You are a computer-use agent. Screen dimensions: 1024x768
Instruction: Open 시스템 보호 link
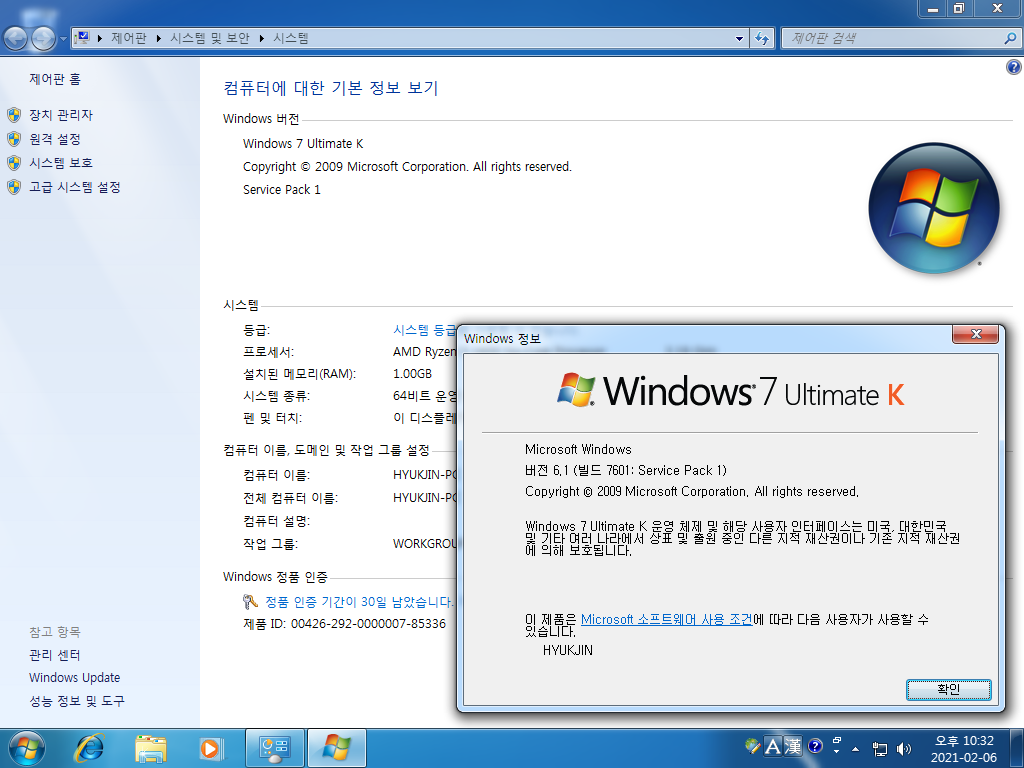pos(61,163)
